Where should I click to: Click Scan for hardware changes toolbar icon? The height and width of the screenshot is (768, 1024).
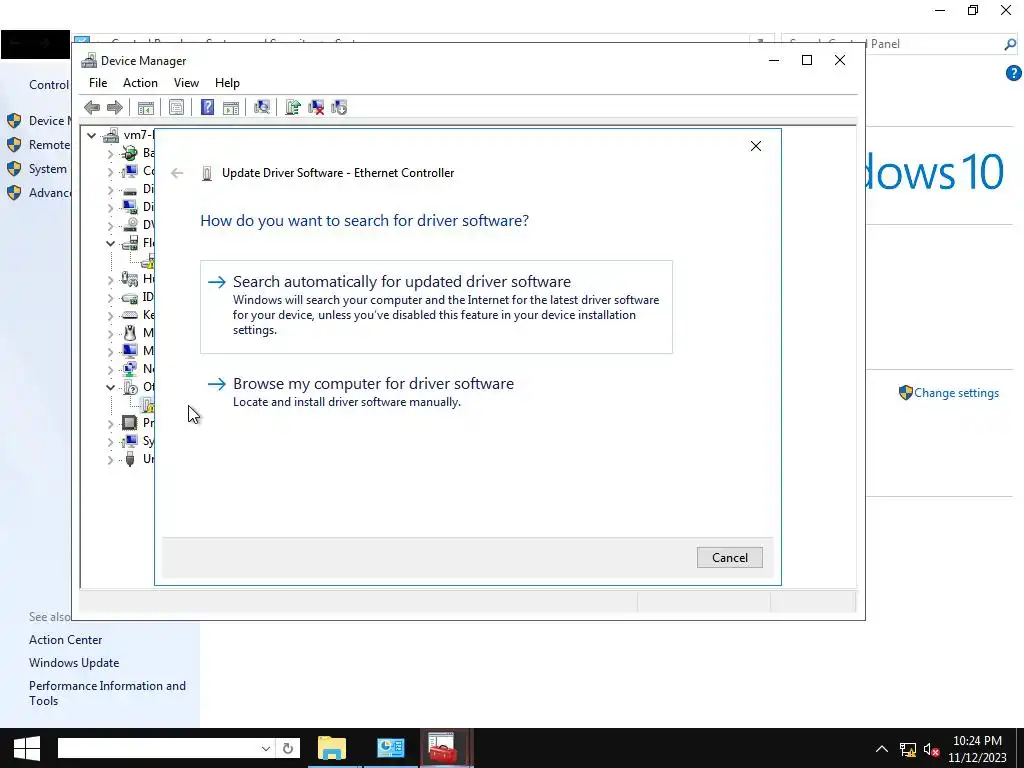point(262,107)
